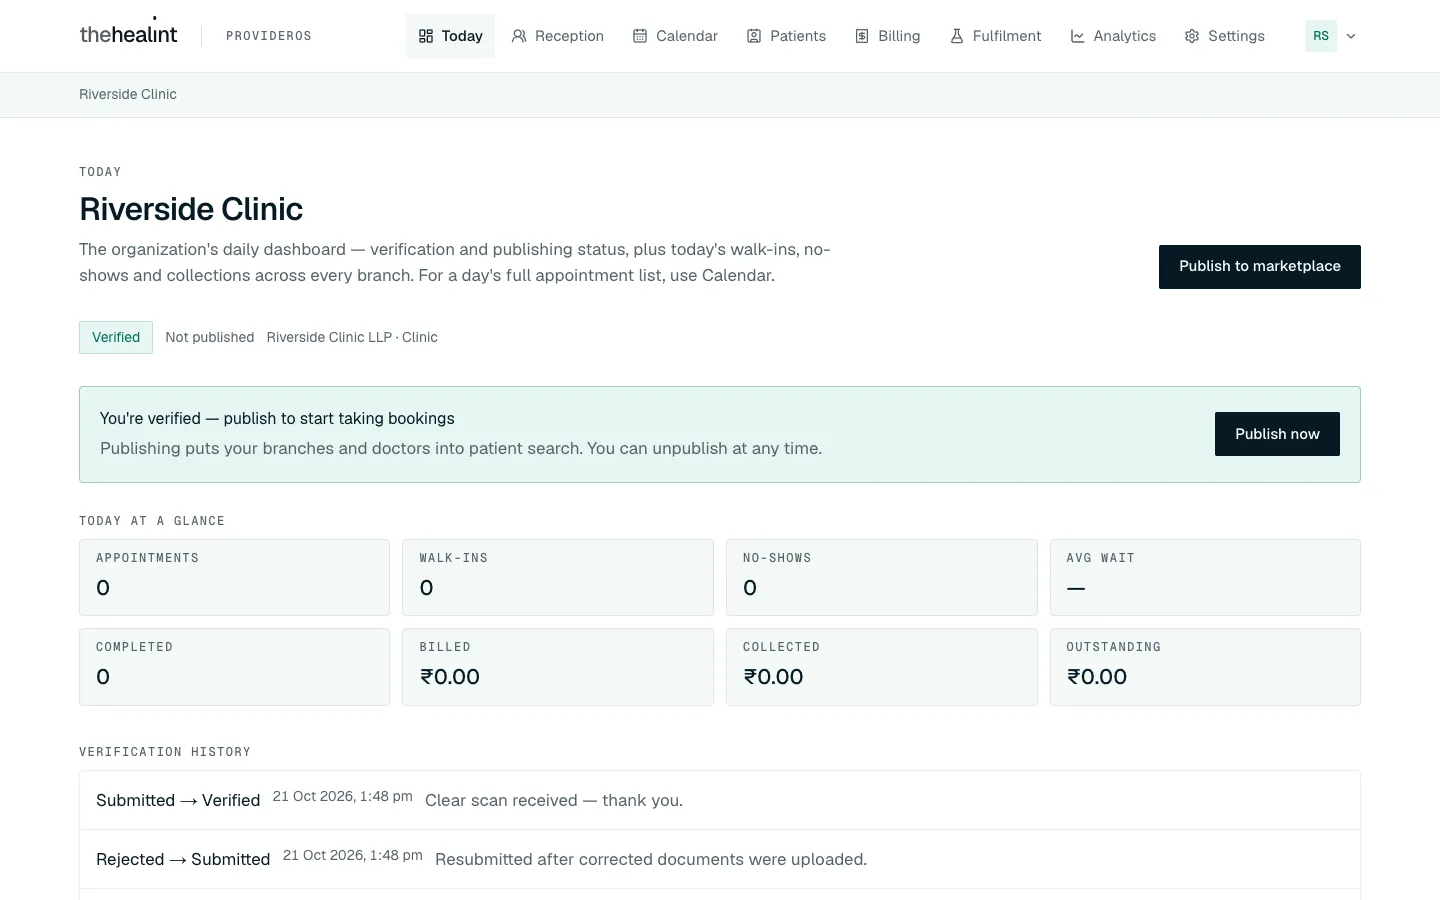Select the Billed ₹0.00 card
Image resolution: width=1440 pixels, height=900 pixels.
pyautogui.click(x=558, y=667)
